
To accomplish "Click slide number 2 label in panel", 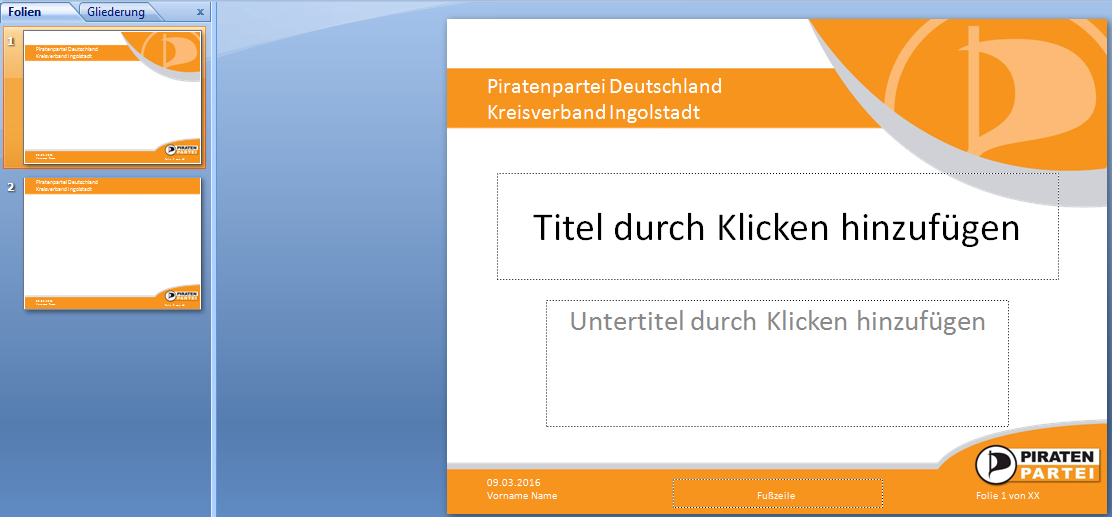I will click(x=12, y=187).
